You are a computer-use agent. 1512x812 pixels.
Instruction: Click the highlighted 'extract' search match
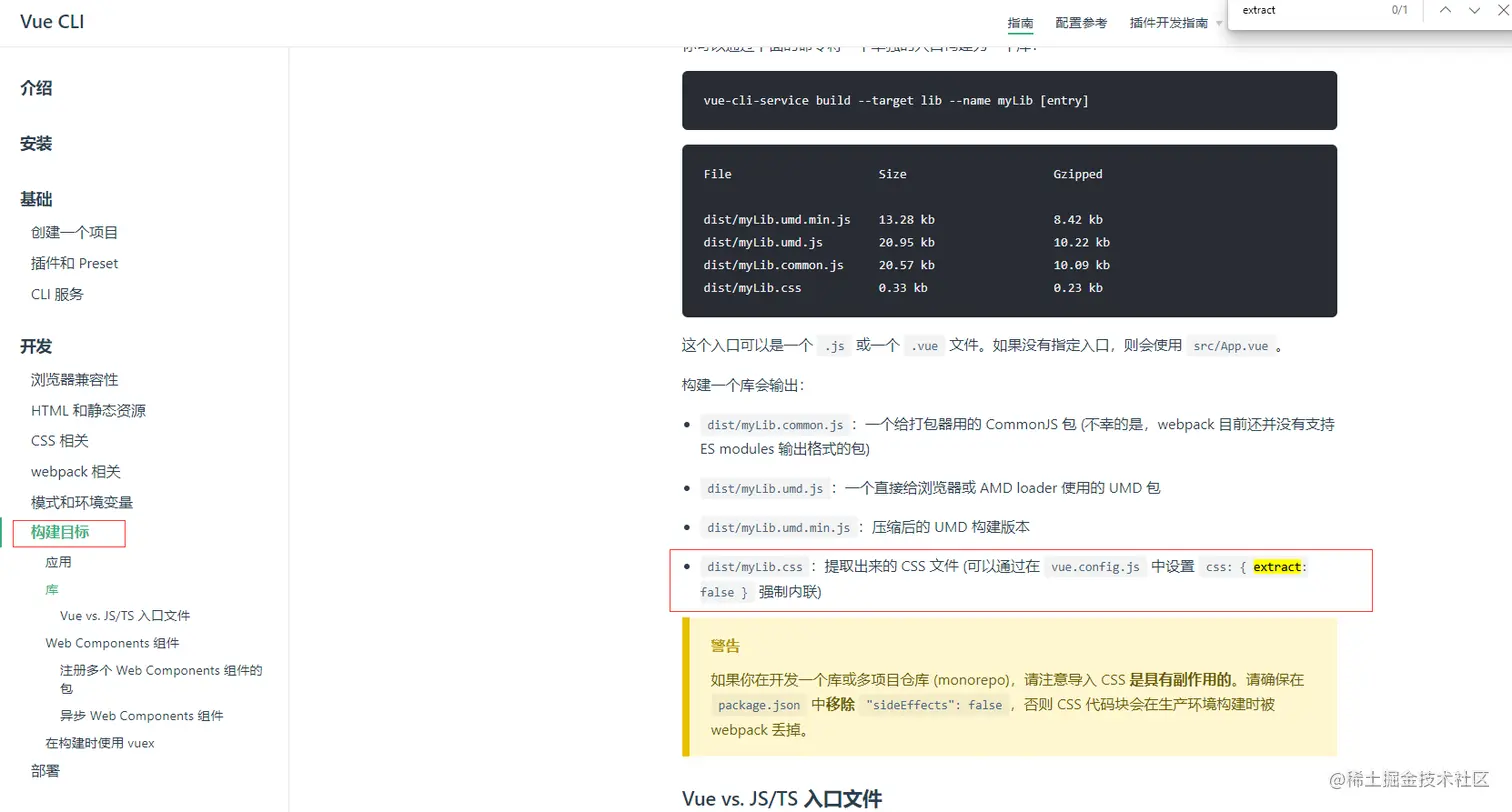tap(1277, 567)
